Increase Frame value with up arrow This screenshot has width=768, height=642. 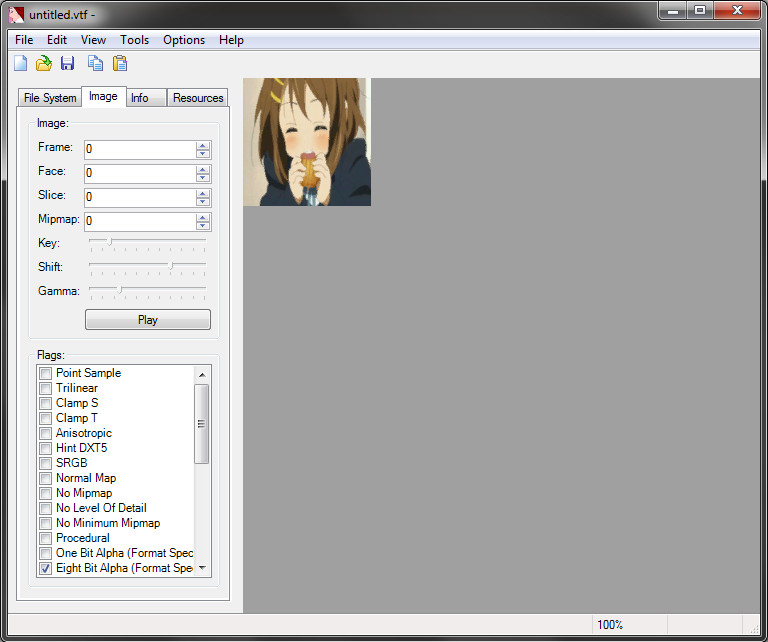(x=203, y=145)
